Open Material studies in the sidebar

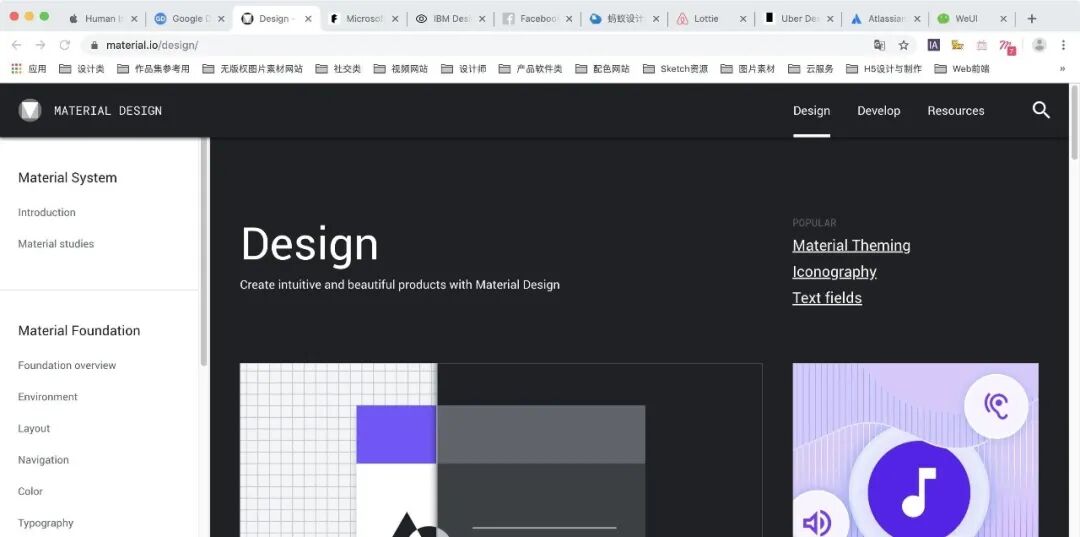[56, 244]
